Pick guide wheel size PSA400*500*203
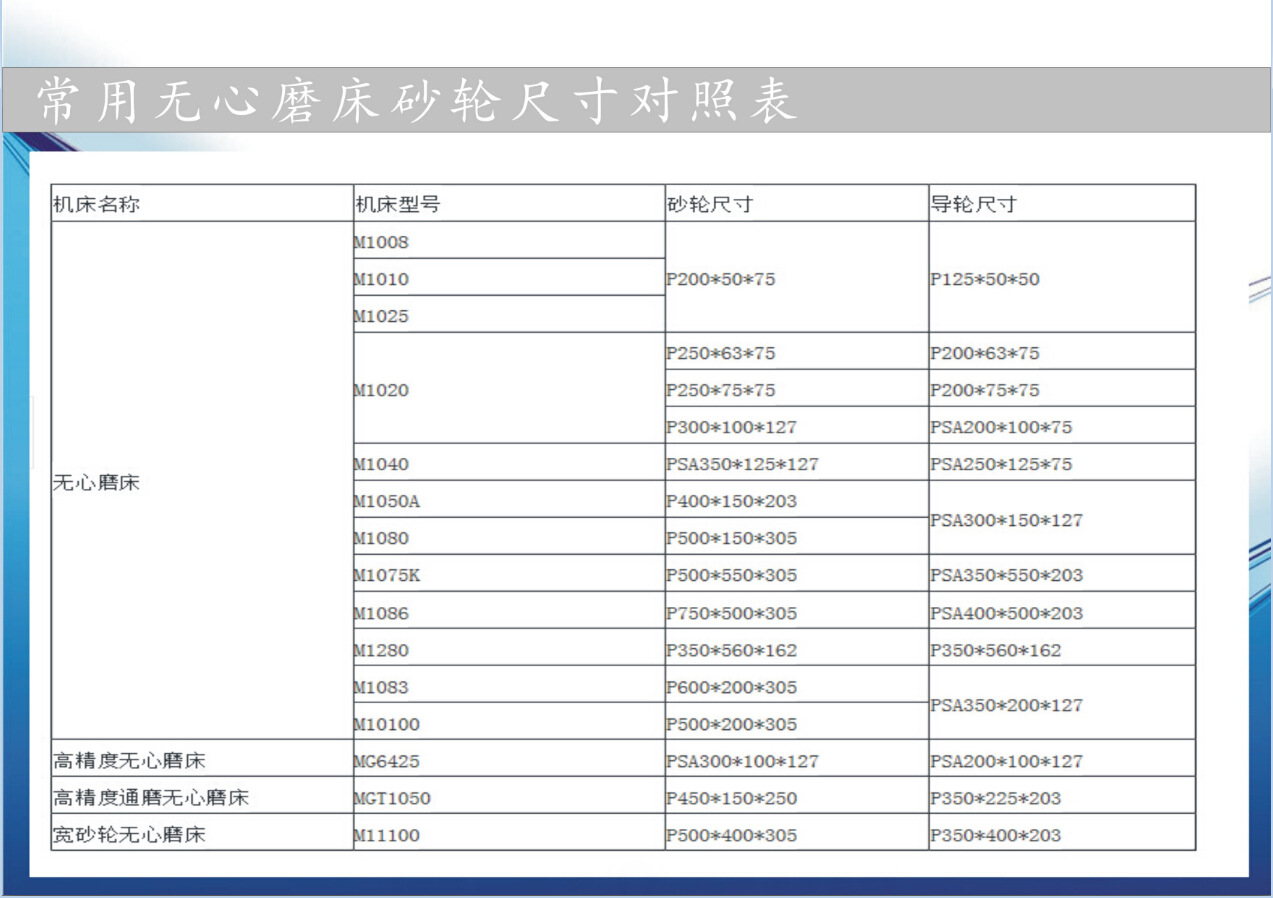This screenshot has height=898, width=1273. (1062, 610)
